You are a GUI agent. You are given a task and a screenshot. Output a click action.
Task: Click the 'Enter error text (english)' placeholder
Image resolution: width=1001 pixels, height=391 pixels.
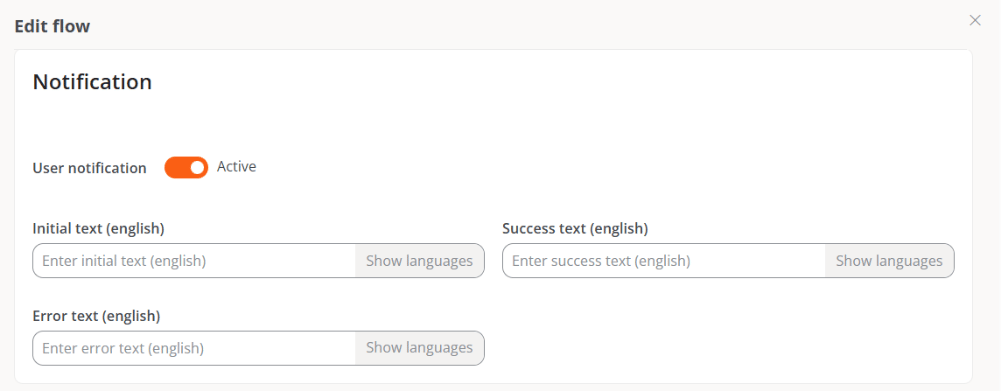[123, 348]
